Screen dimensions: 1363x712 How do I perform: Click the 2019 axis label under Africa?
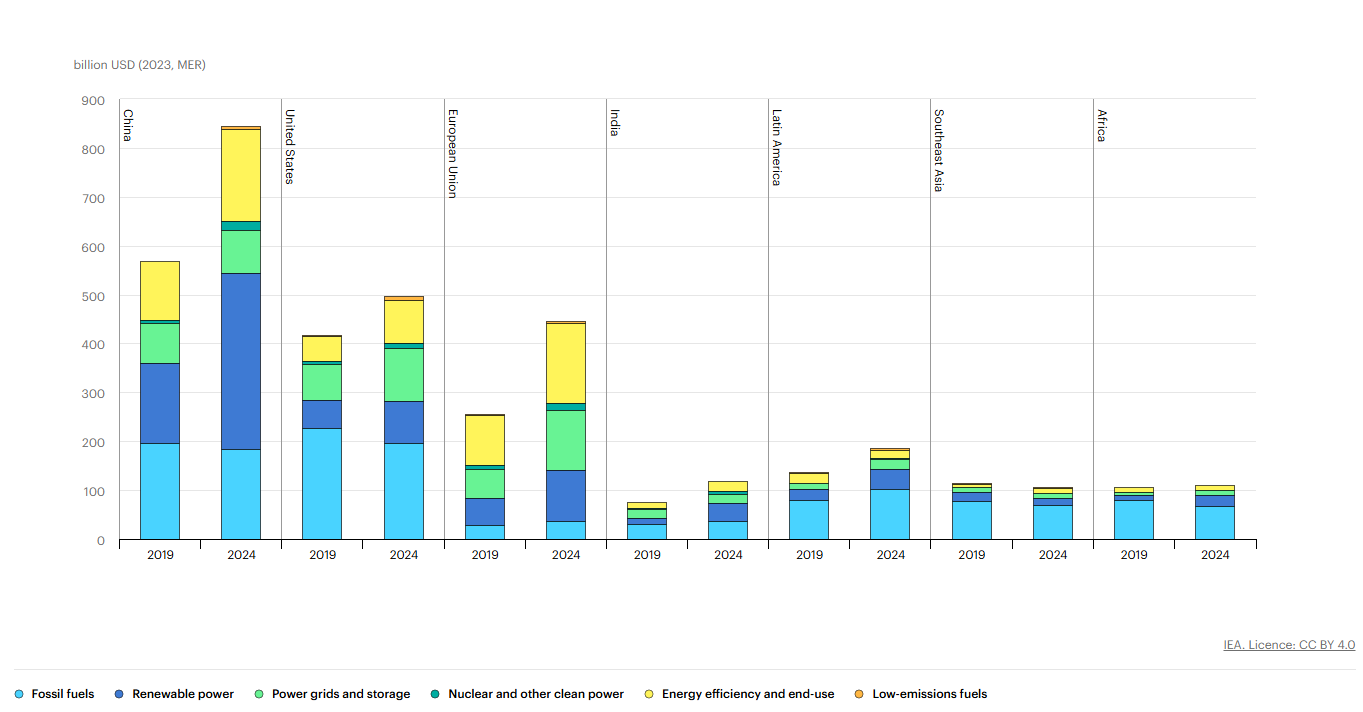[1134, 555]
